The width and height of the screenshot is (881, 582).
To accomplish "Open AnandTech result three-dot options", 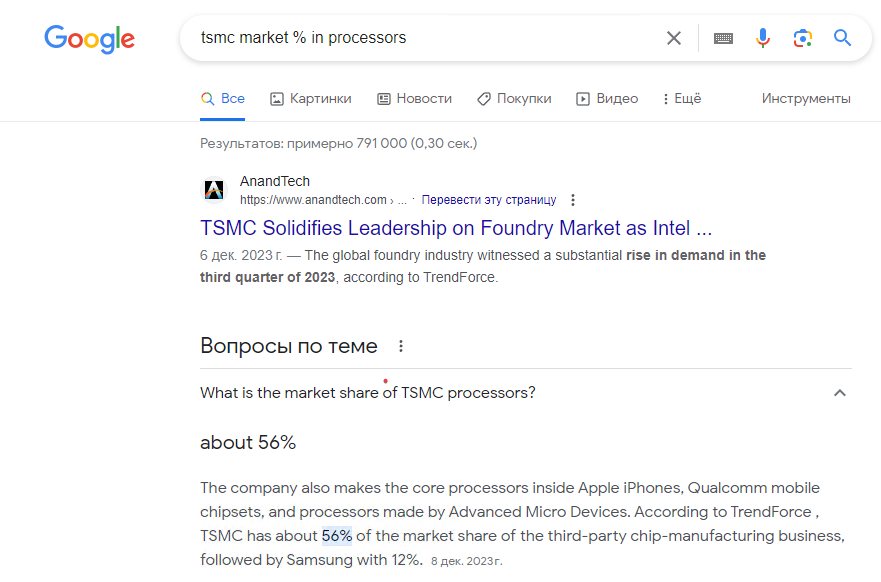I will point(573,200).
